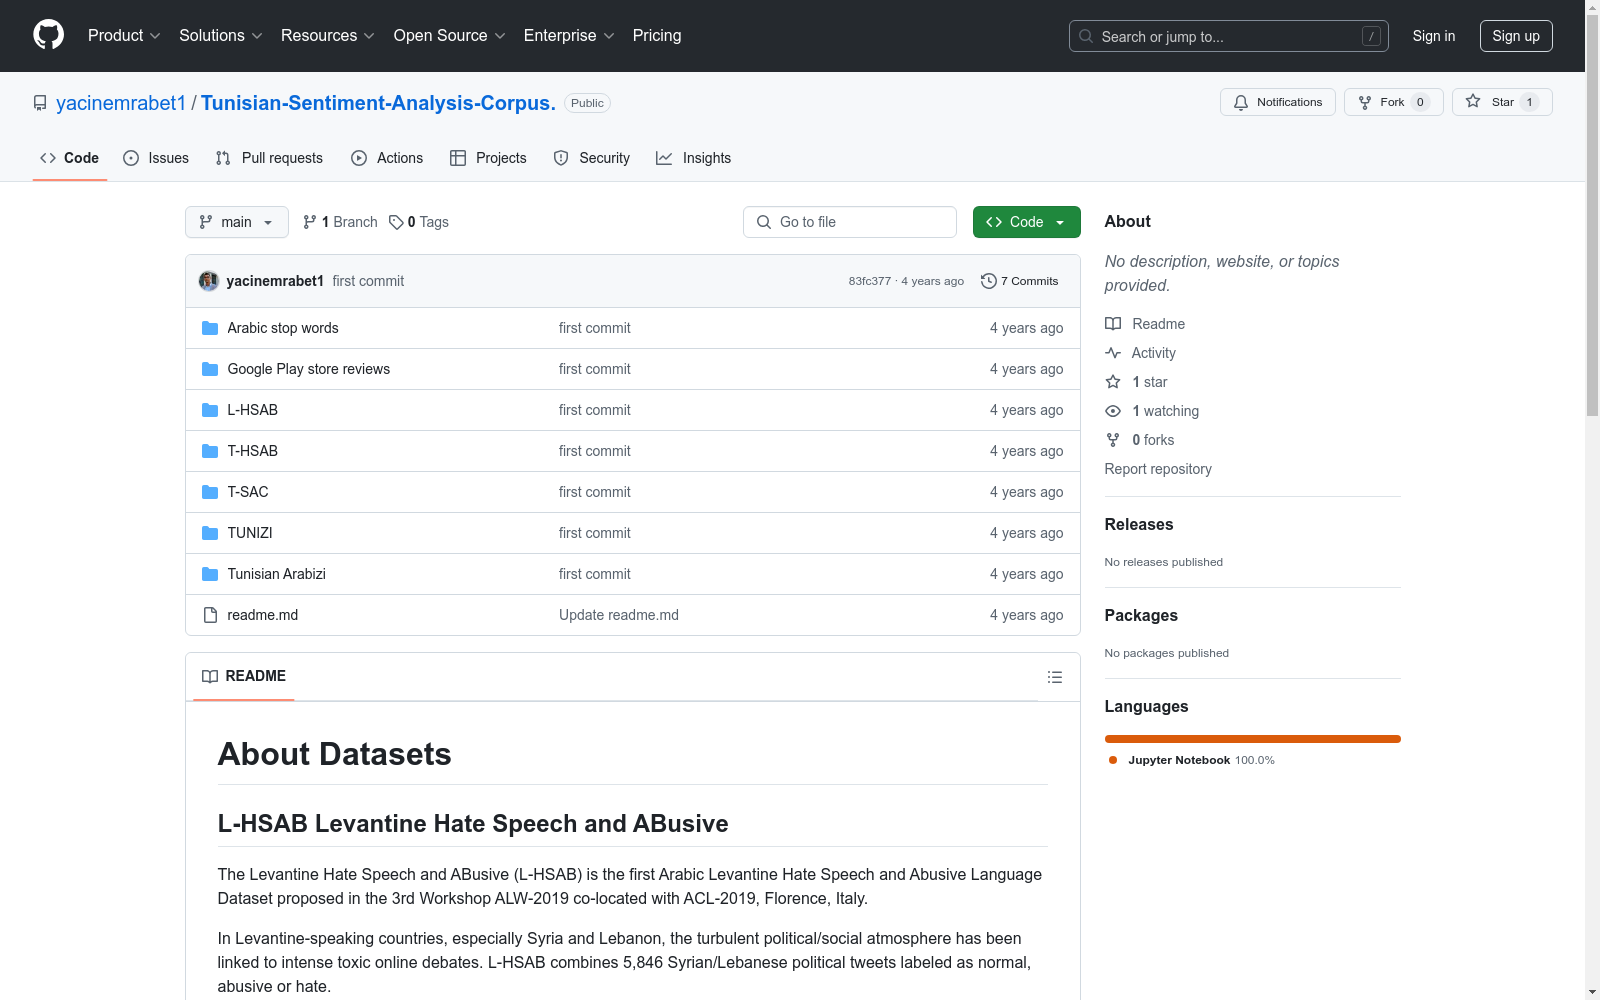Expand the Open Source menu
This screenshot has height=1000, width=1600.
coord(450,35)
